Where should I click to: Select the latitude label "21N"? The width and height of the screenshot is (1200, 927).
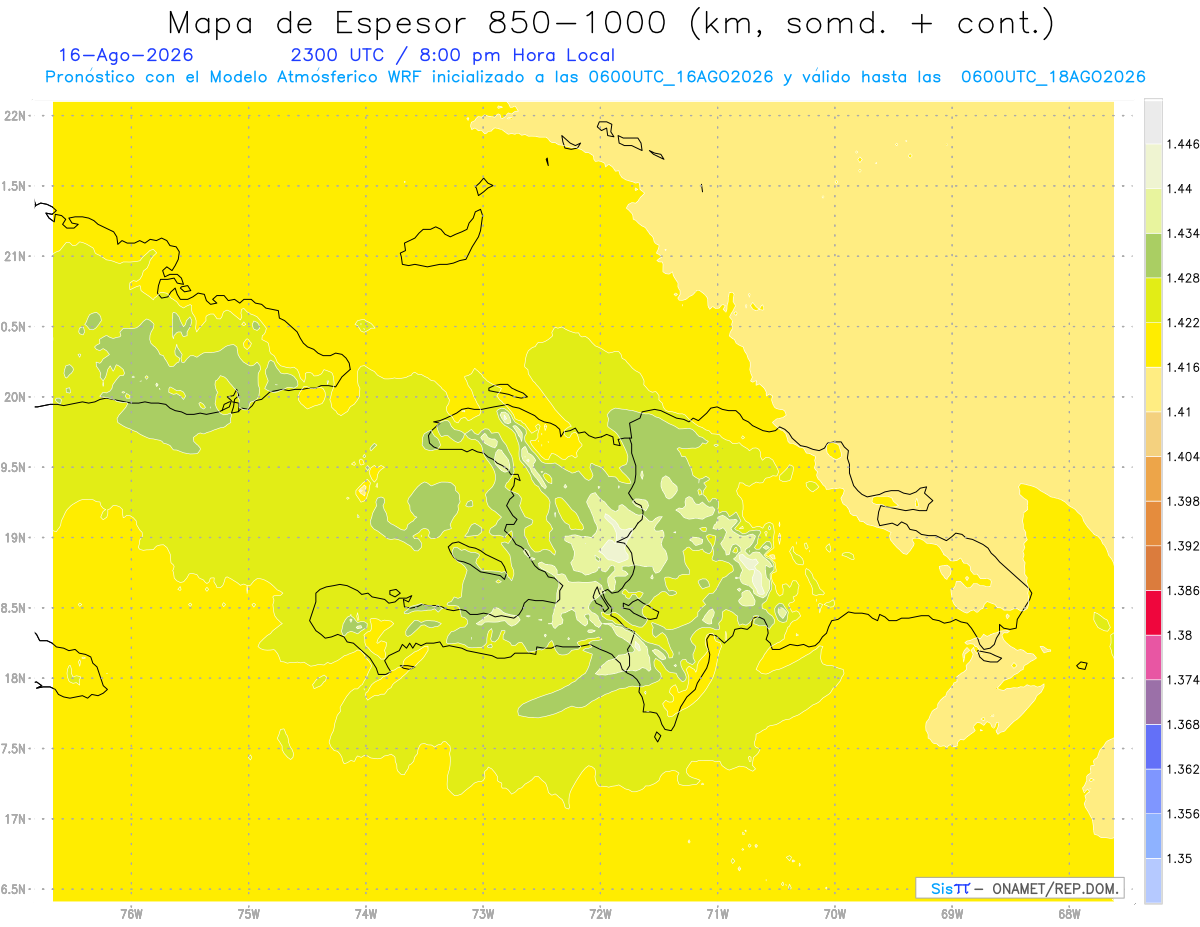click(17, 256)
